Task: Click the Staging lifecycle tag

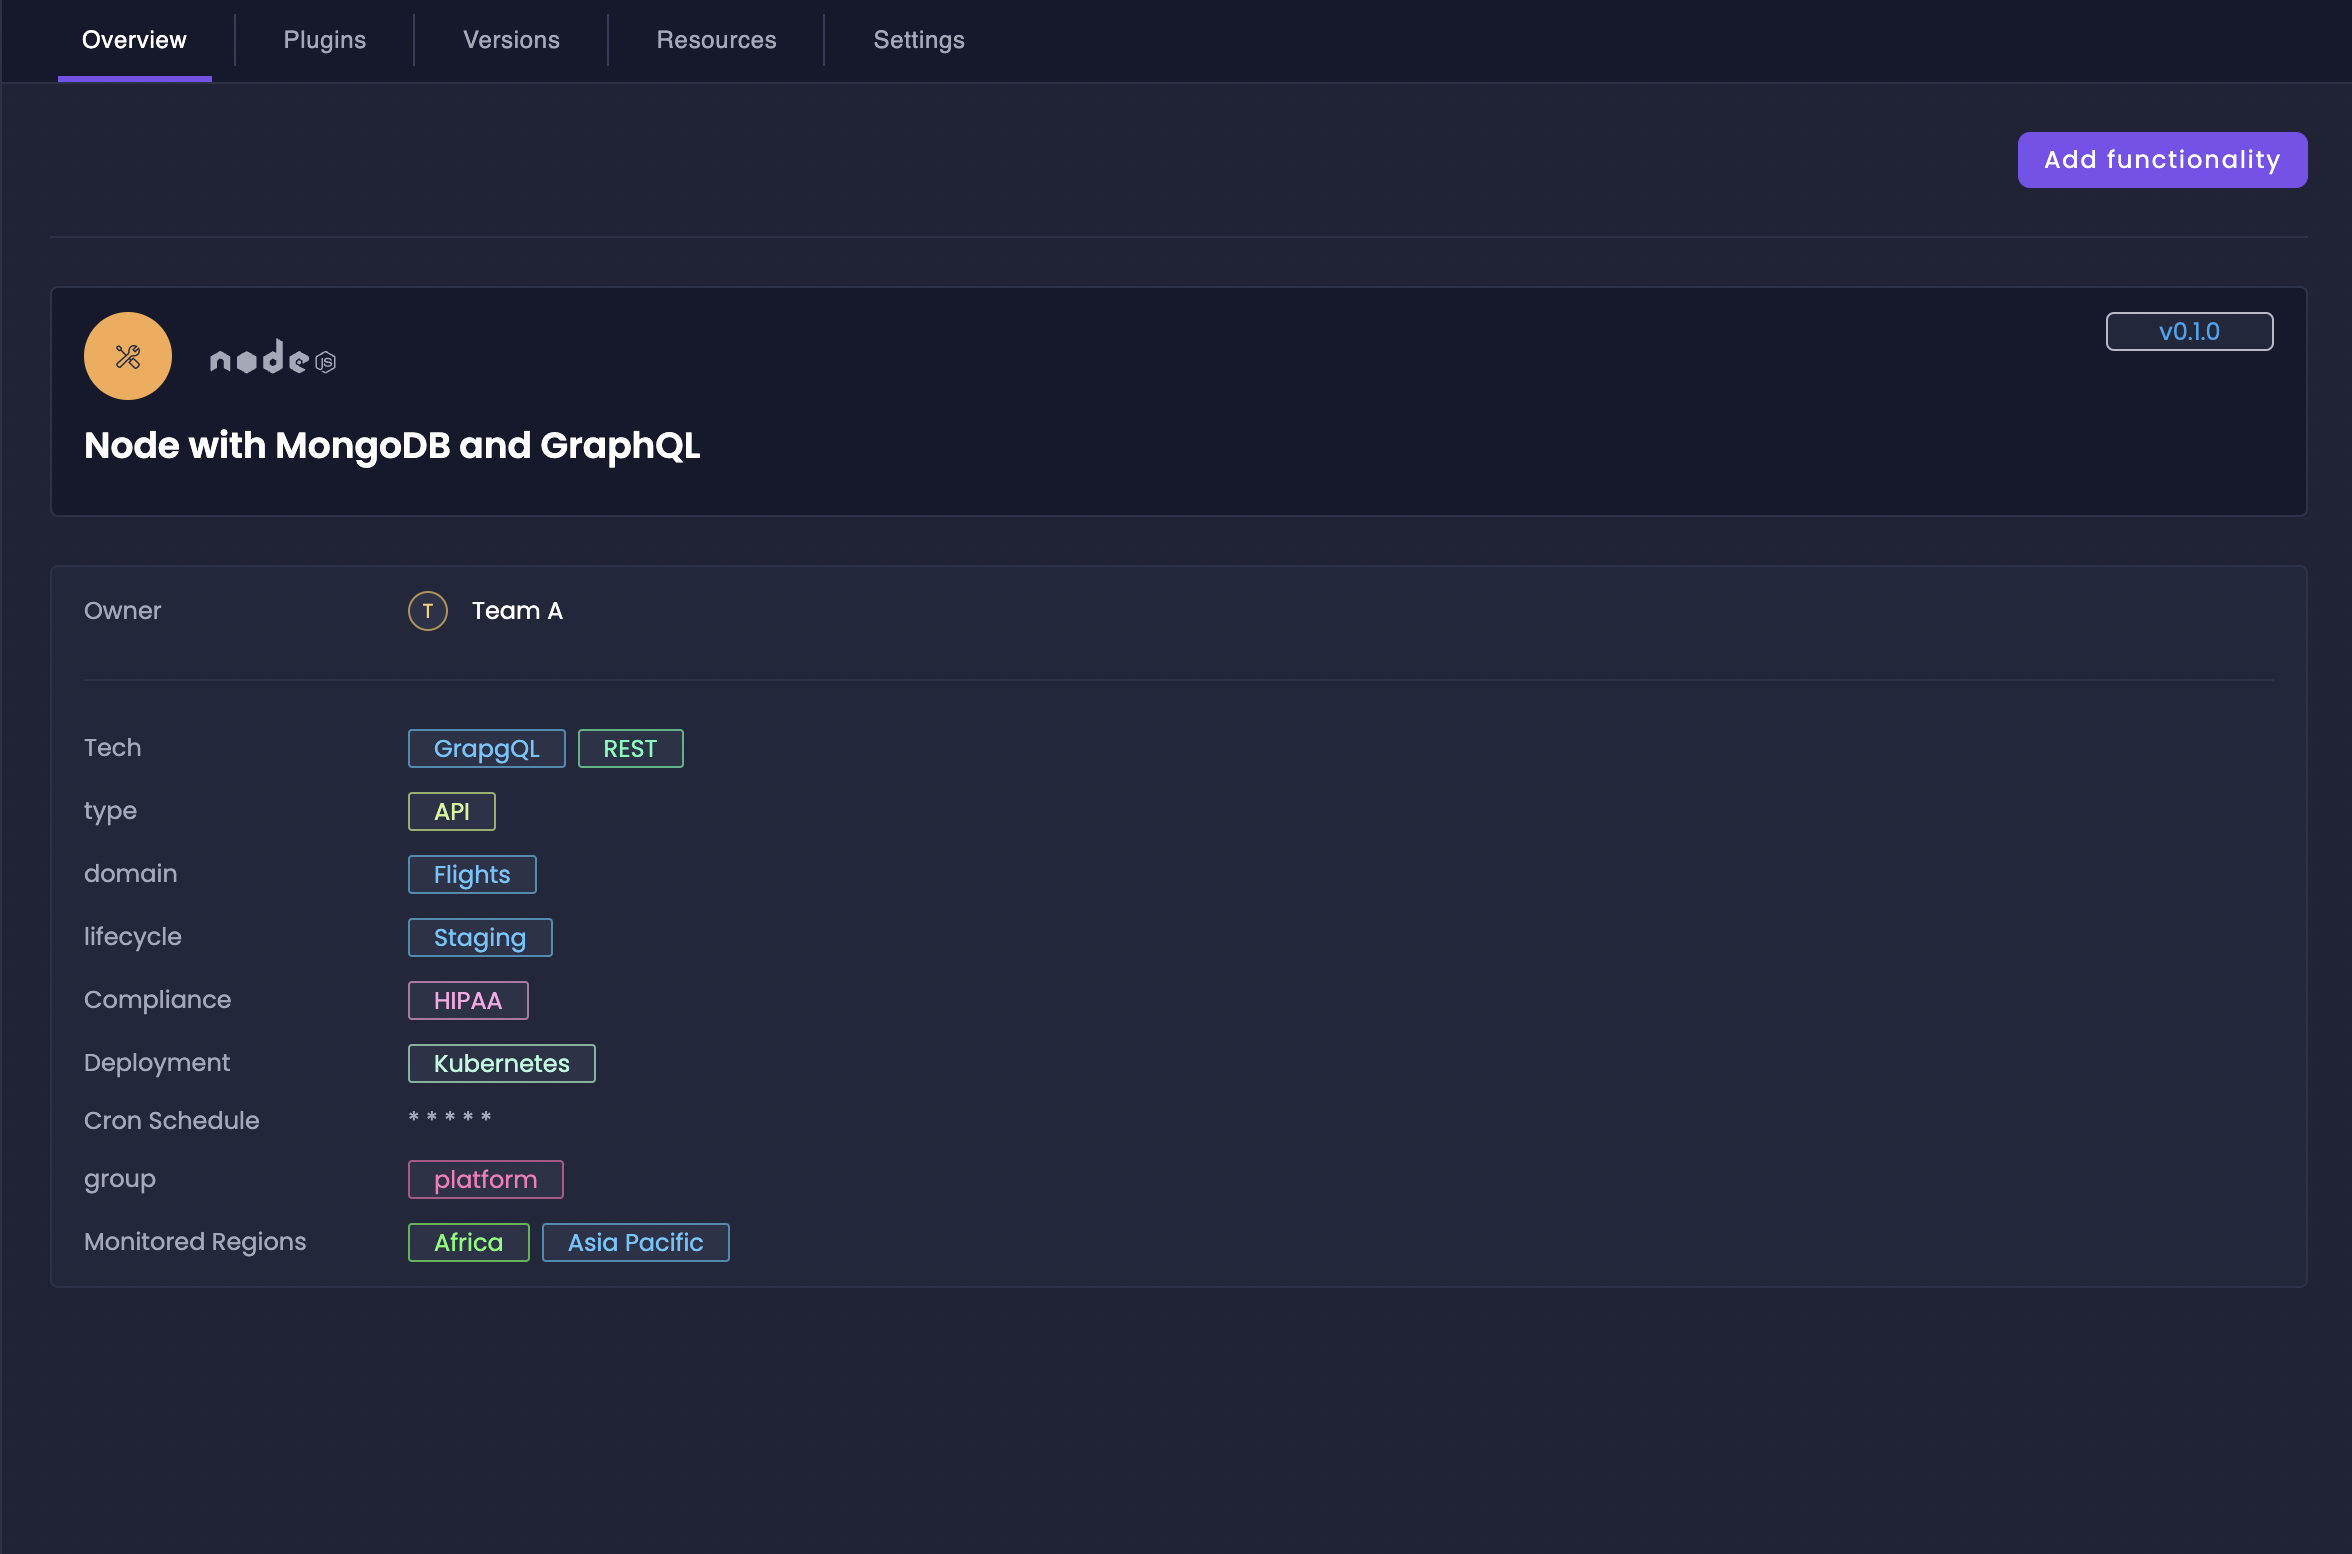Action: pyautogui.click(x=479, y=938)
